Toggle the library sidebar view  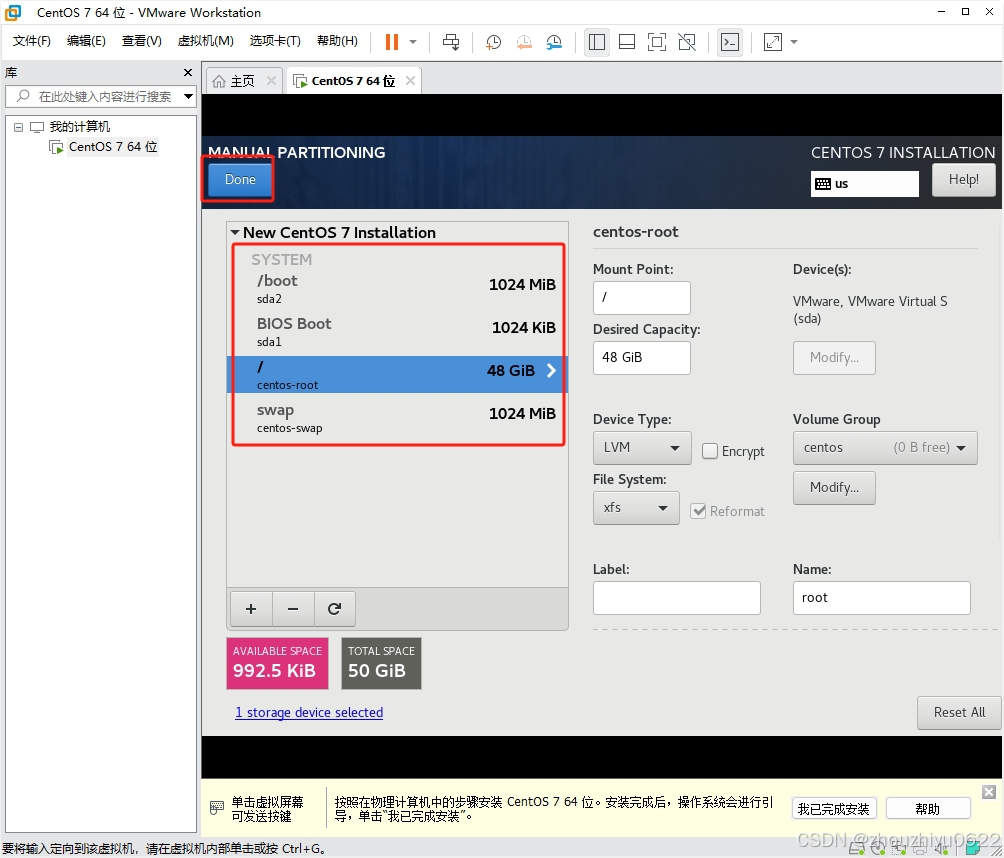(597, 42)
